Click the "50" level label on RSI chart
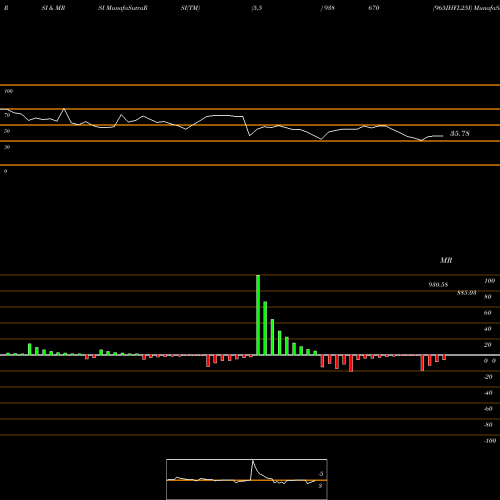Screen dimensions: 500x500 [7, 131]
